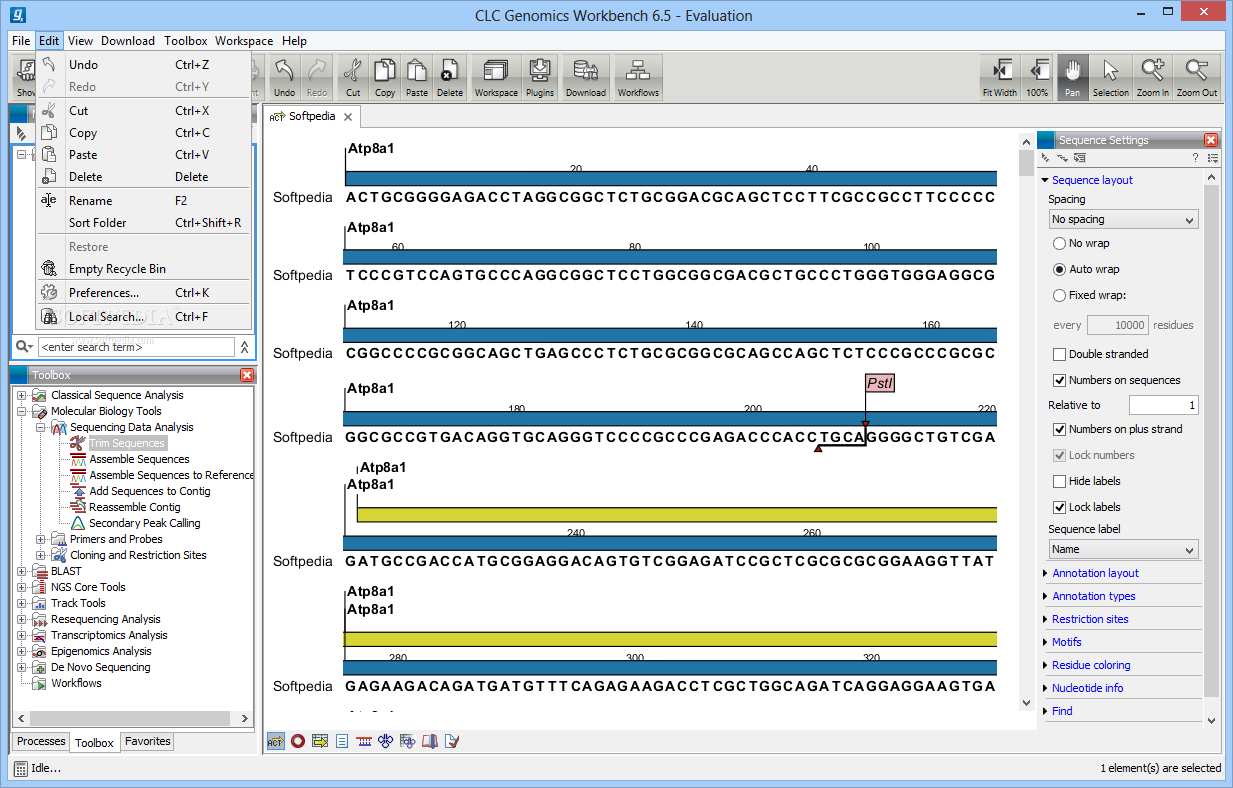Toggle Numbers on plus strand checkbox
This screenshot has width=1233, height=788.
tap(1059, 429)
